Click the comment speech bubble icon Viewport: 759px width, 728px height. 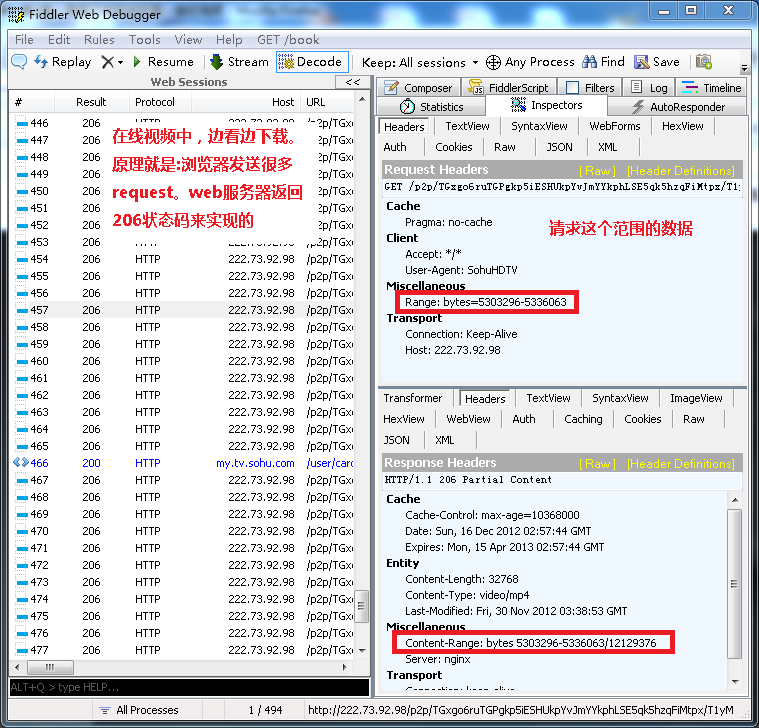coord(19,62)
